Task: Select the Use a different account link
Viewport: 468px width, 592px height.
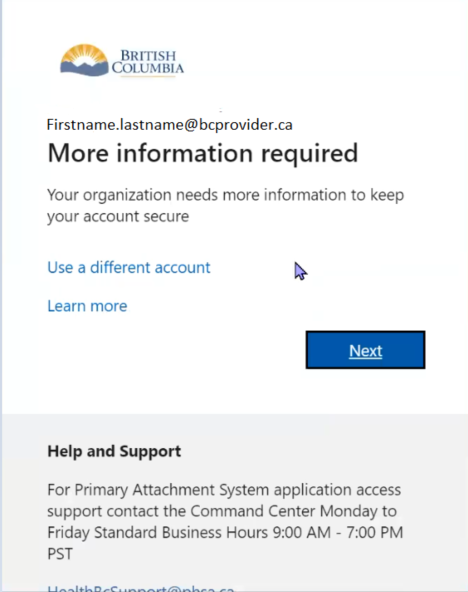Action: pos(129,267)
